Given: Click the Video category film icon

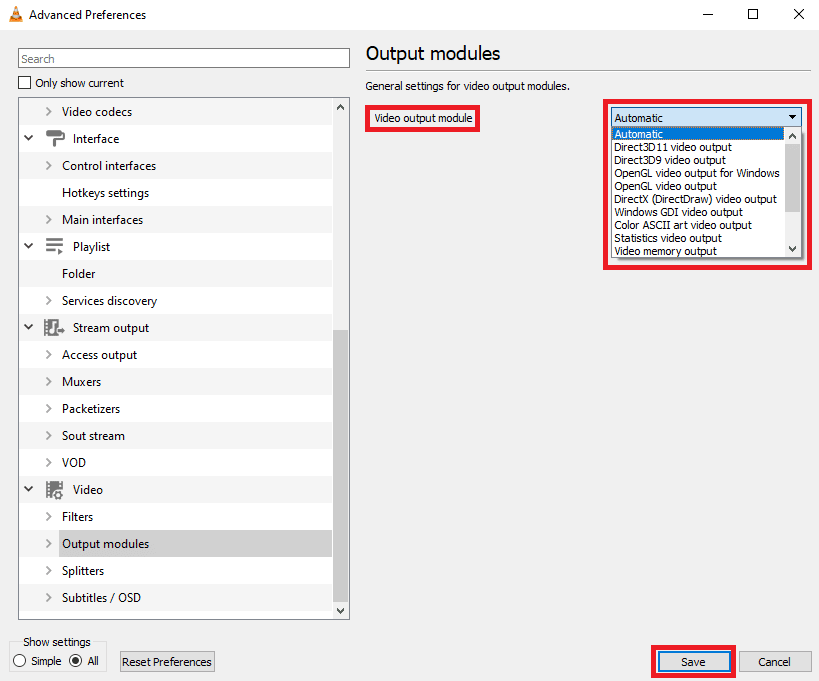Looking at the screenshot, I should [54, 490].
